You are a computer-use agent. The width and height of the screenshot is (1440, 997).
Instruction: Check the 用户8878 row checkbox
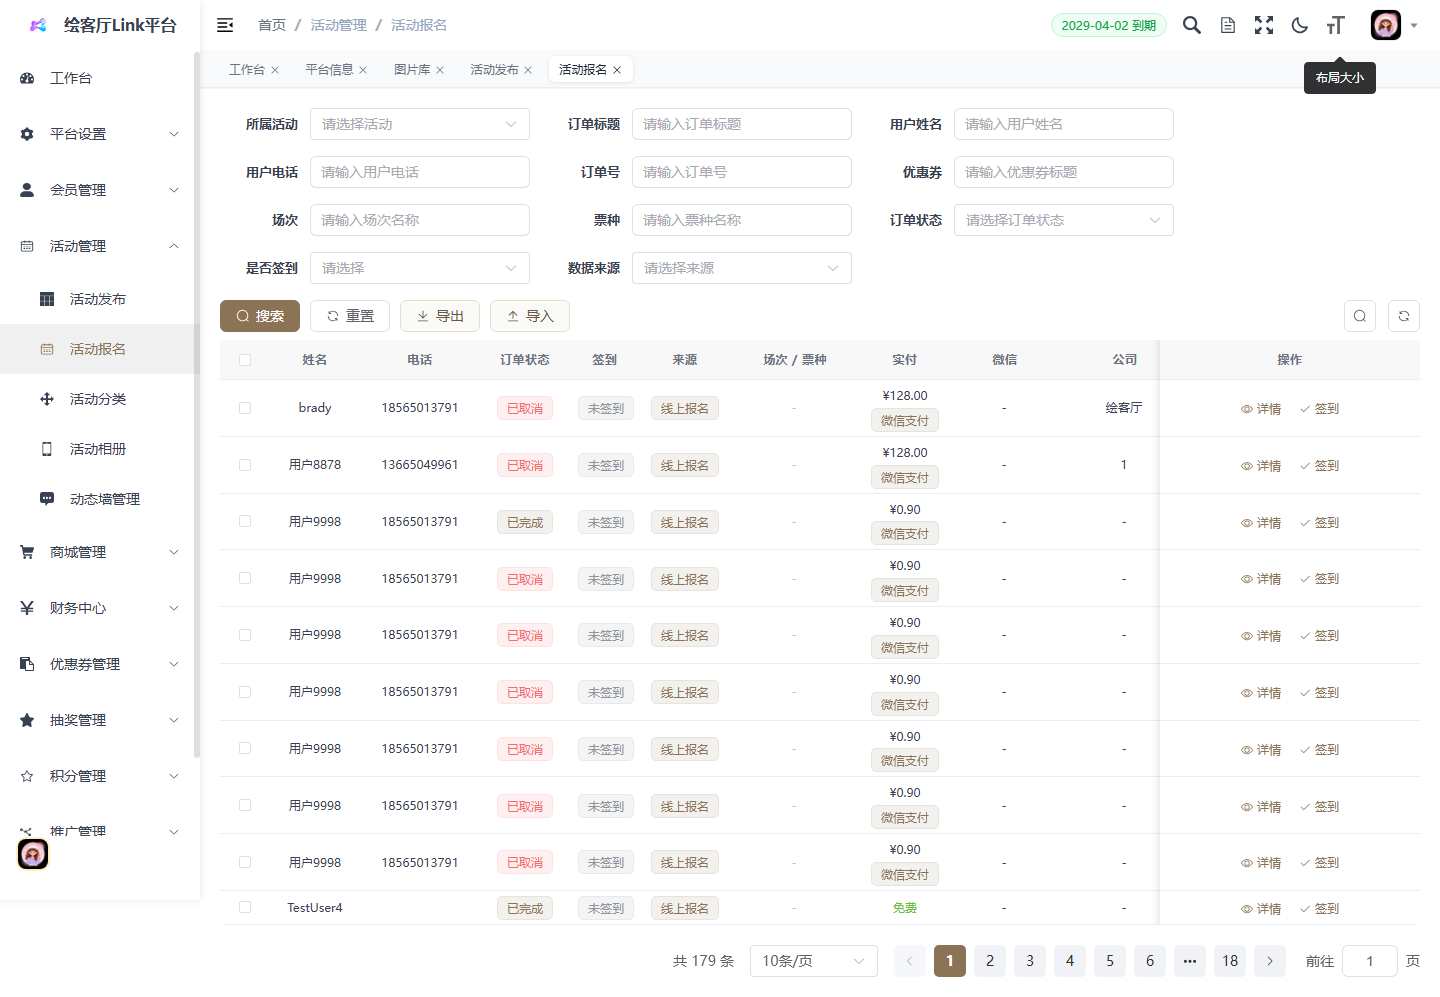pyautogui.click(x=245, y=465)
